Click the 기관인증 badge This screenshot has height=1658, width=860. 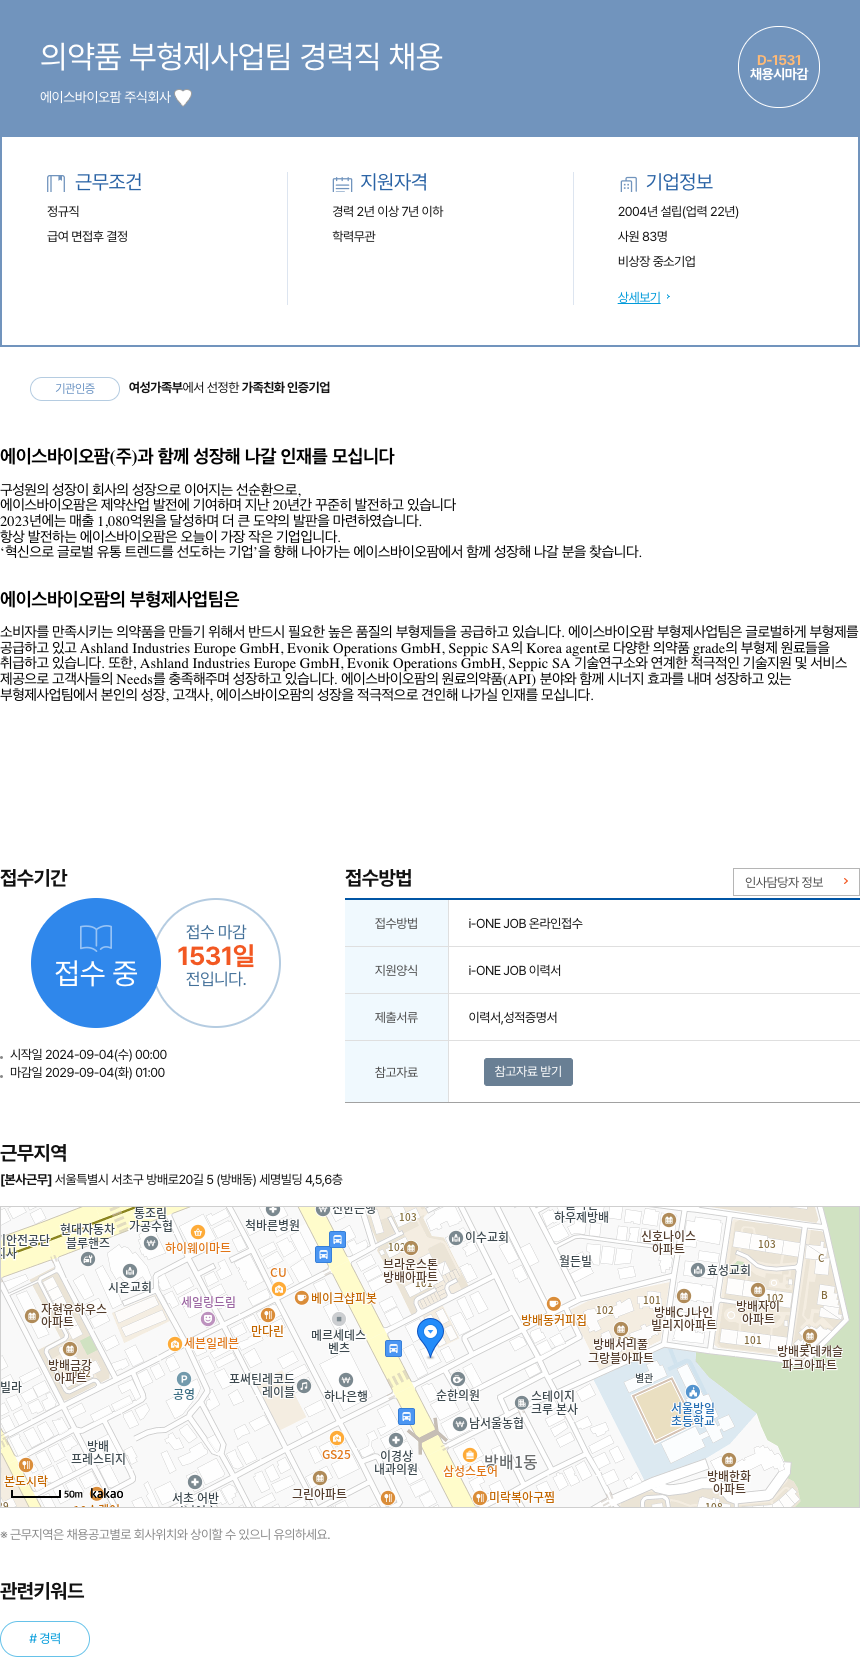(75, 388)
